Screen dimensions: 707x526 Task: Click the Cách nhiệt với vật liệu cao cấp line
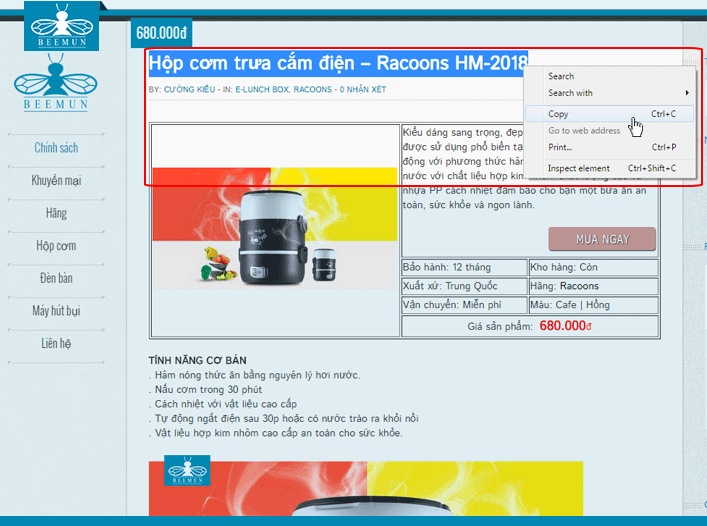pos(225,404)
